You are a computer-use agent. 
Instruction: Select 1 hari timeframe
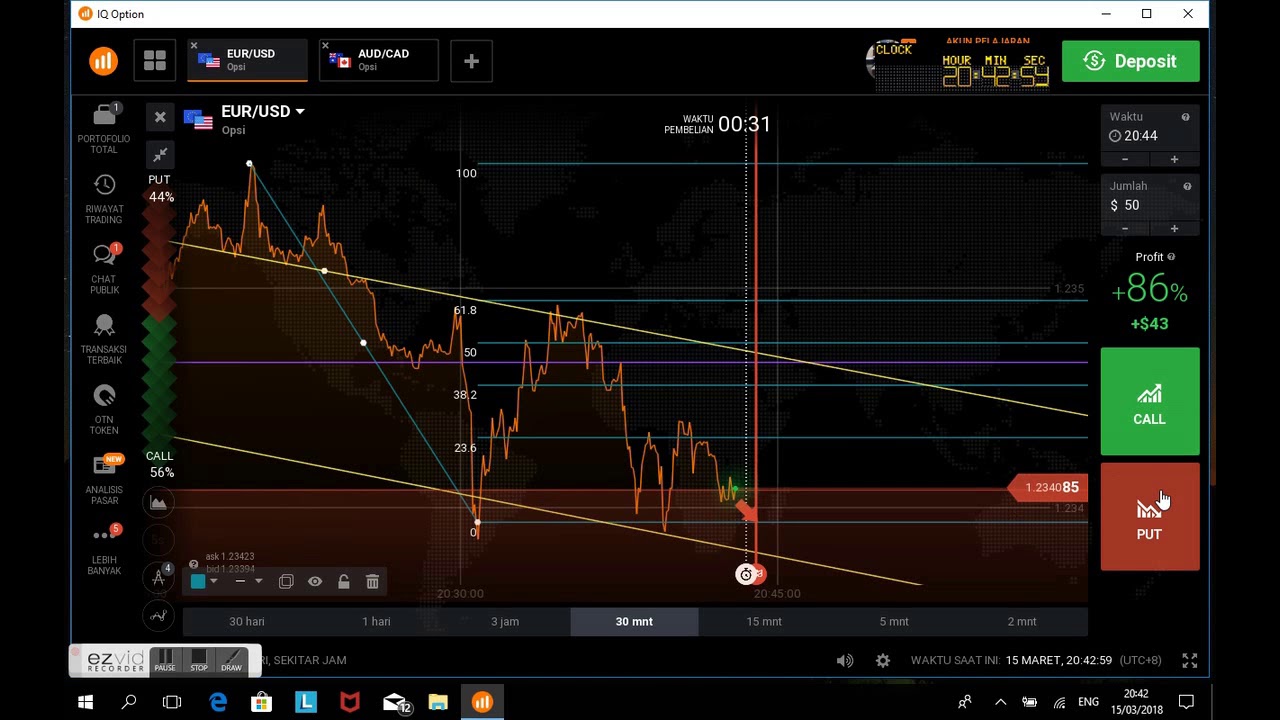click(376, 621)
